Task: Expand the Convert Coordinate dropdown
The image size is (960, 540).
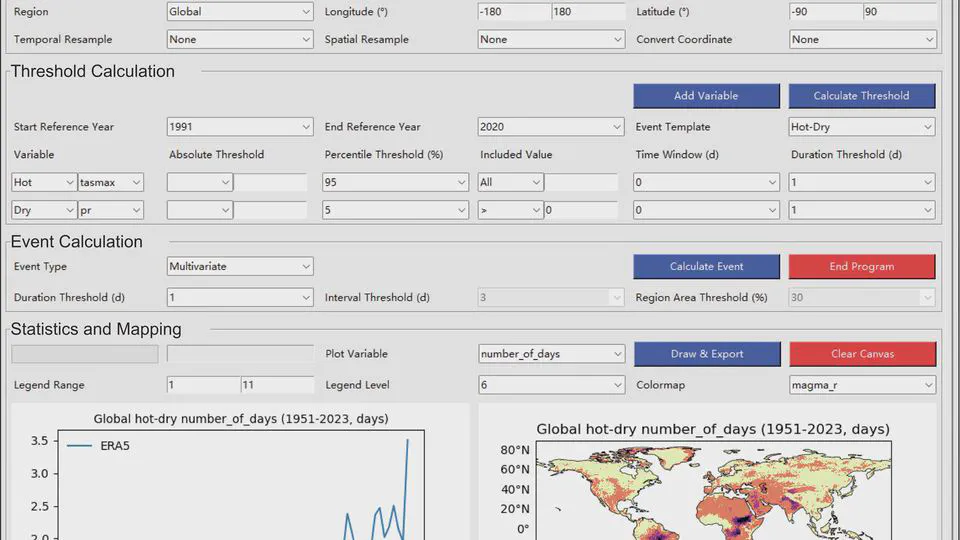Action: tap(862, 40)
